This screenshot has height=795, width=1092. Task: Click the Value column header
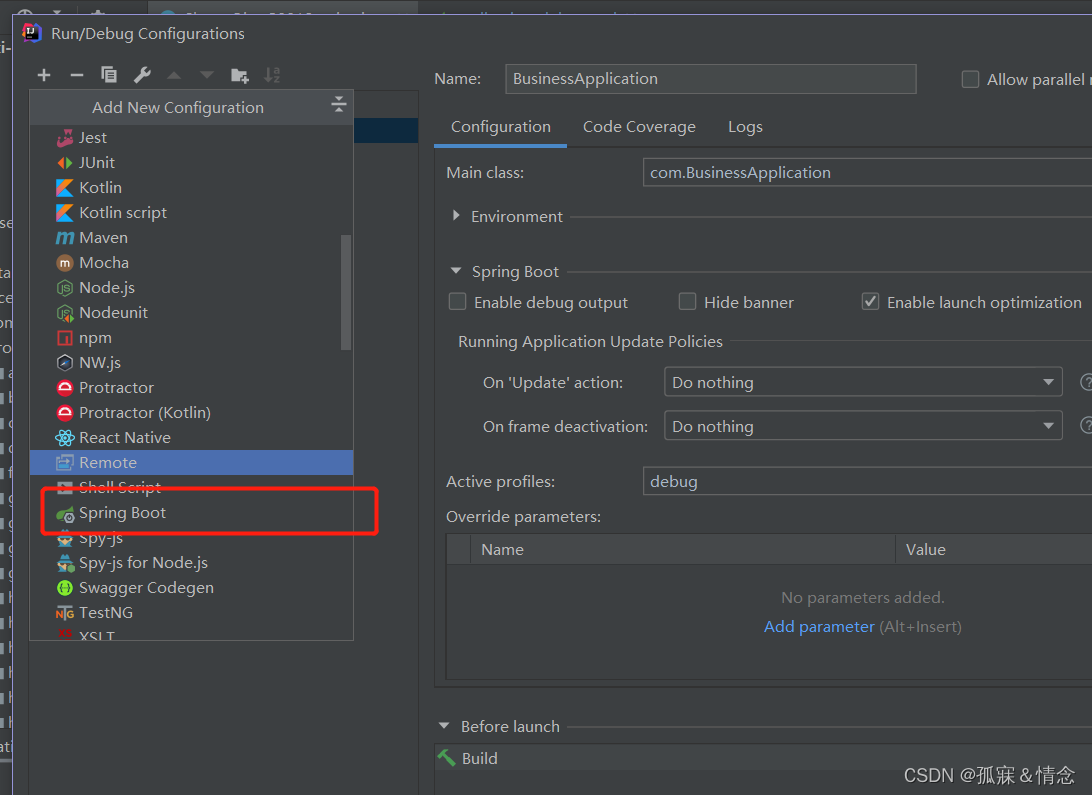pyautogui.click(x=994, y=550)
